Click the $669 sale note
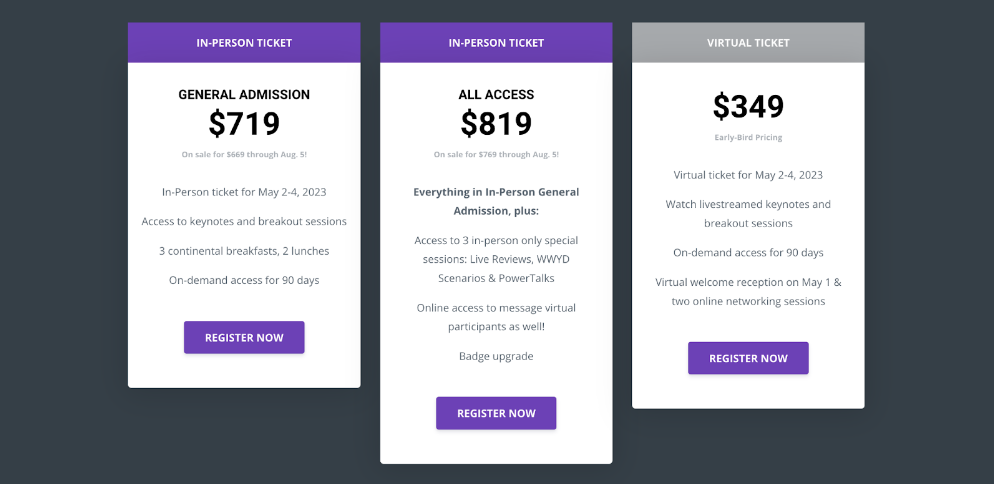994x484 pixels. (x=244, y=154)
